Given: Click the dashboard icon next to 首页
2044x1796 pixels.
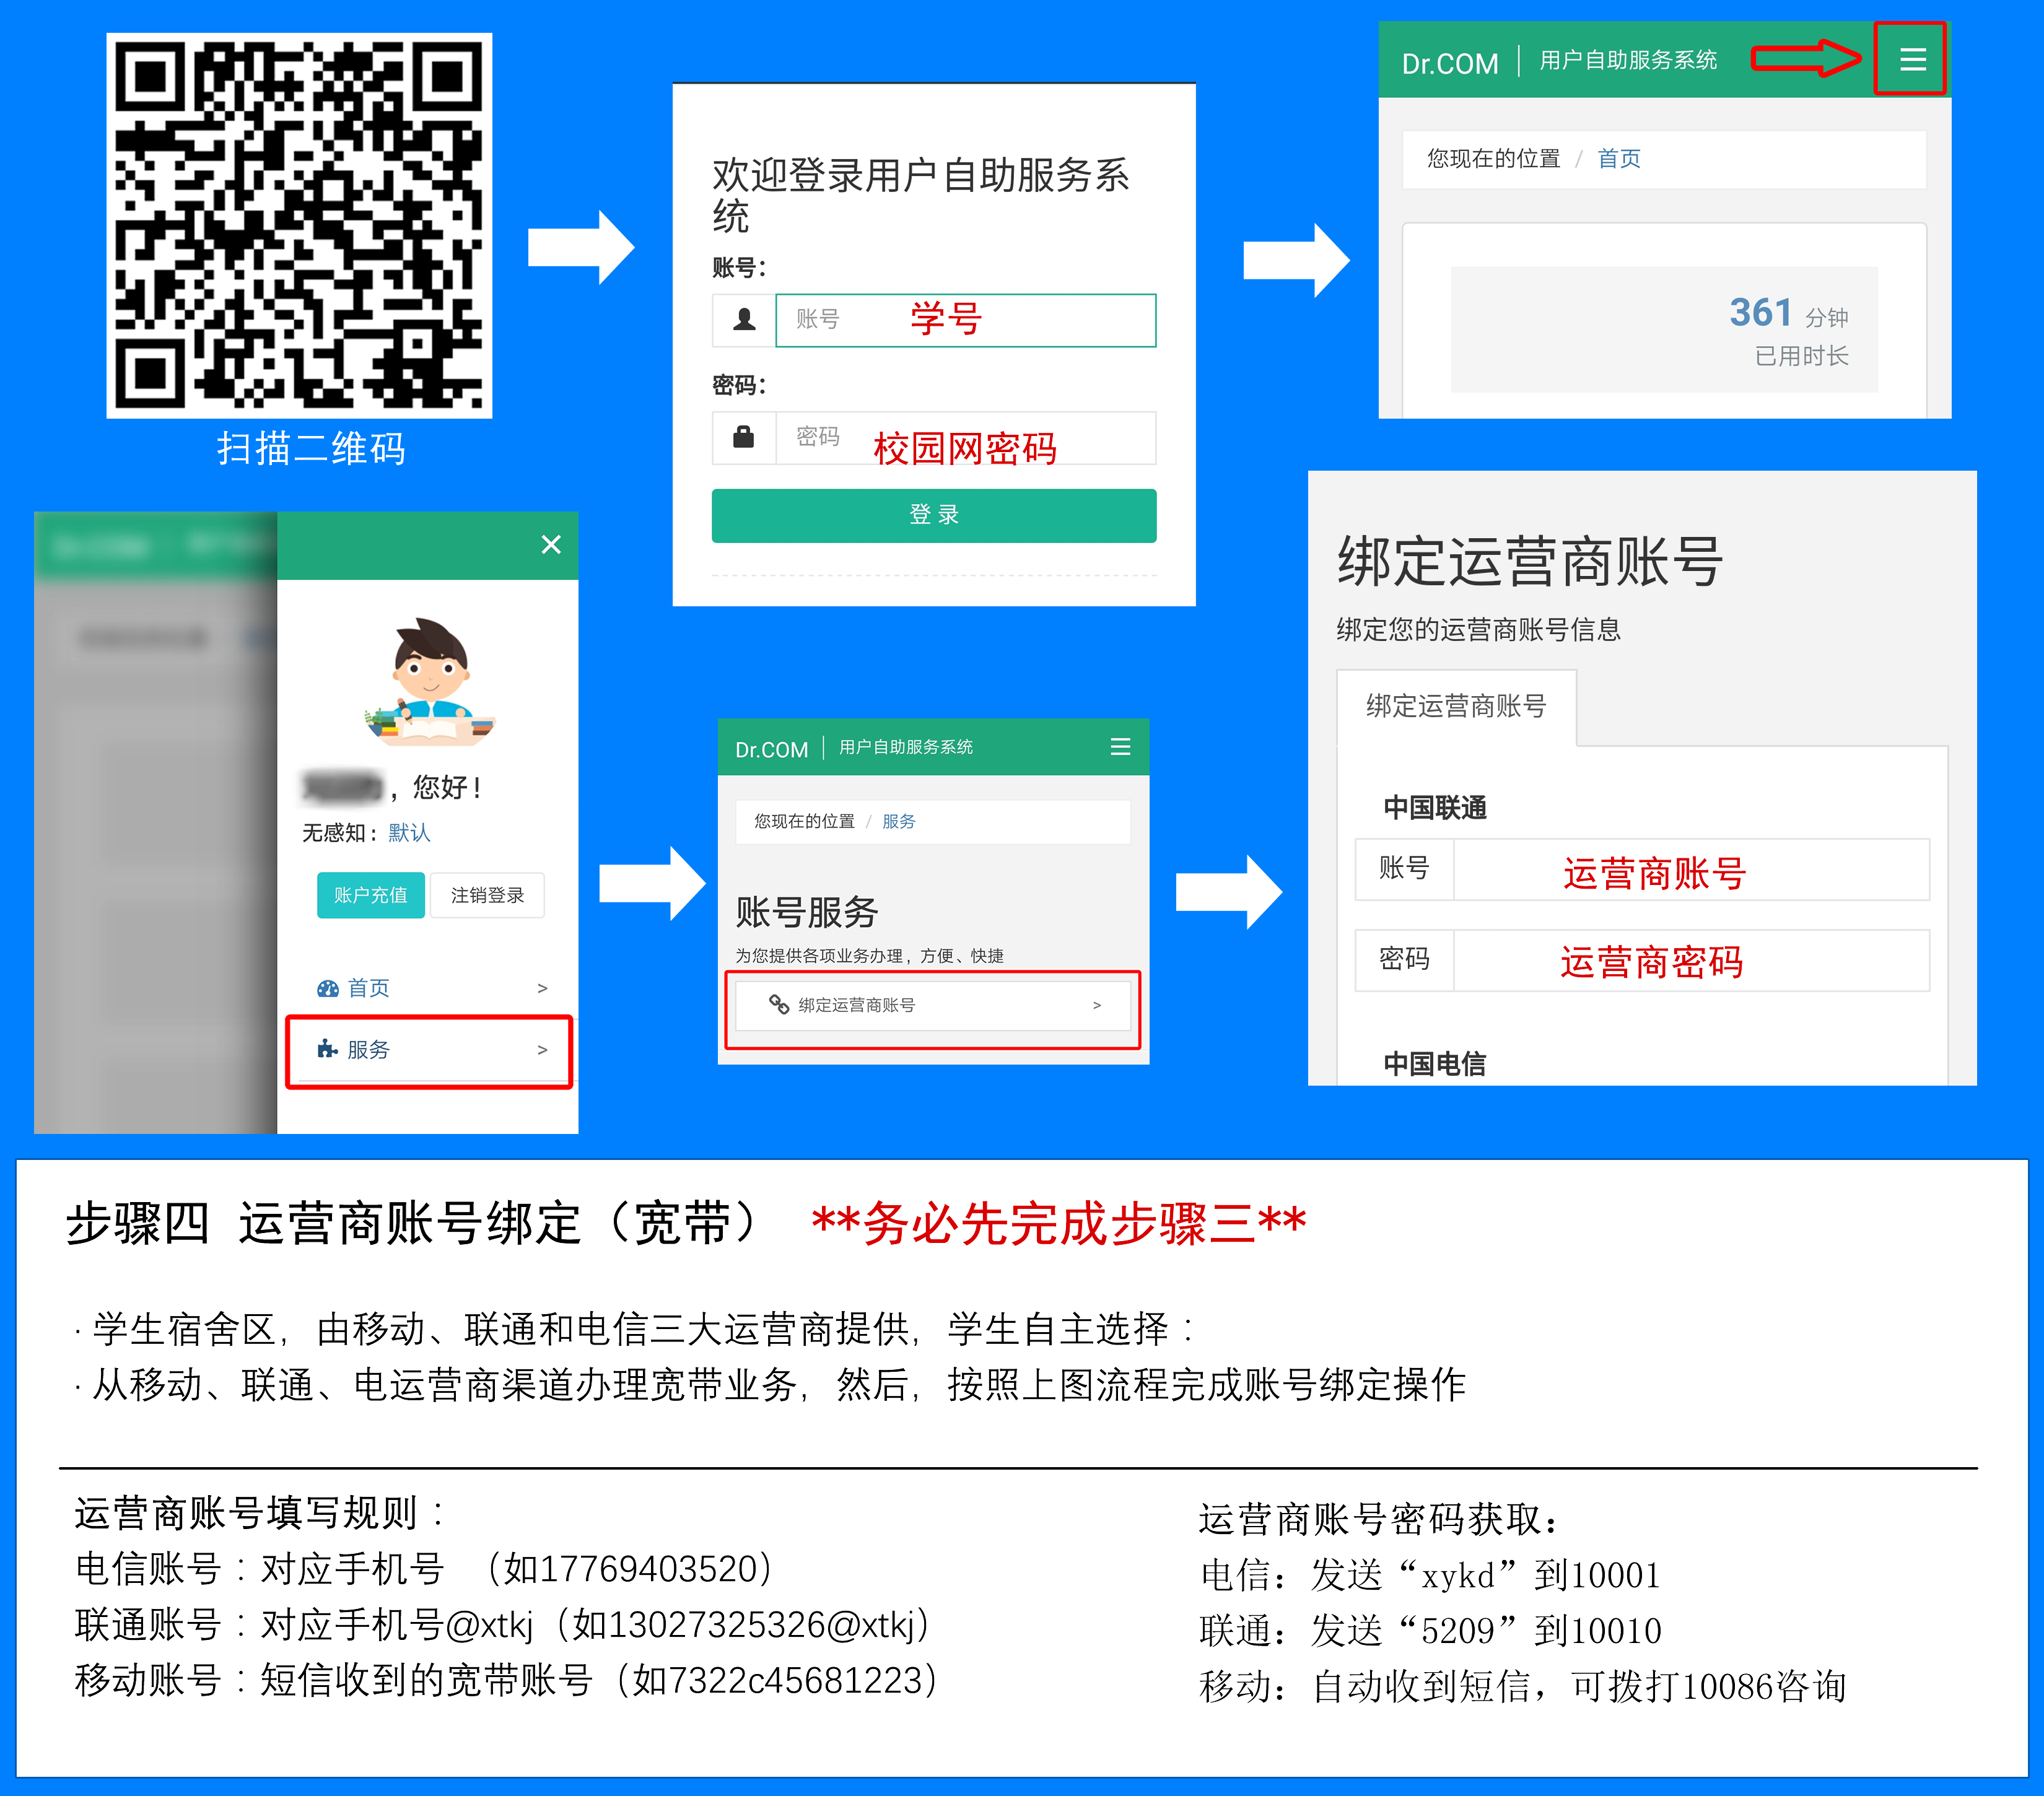Looking at the screenshot, I should pyautogui.click(x=327, y=988).
